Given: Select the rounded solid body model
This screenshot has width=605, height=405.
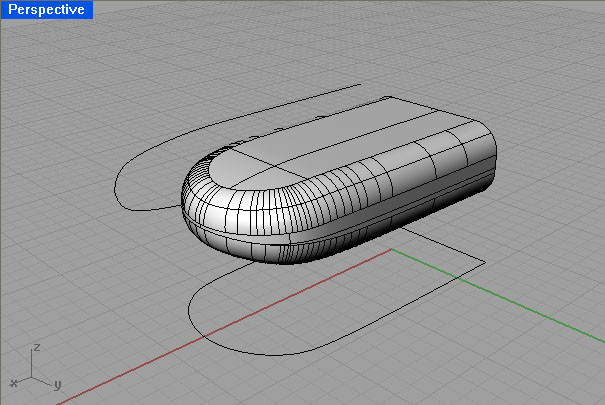Looking at the screenshot, I should pos(339,181).
